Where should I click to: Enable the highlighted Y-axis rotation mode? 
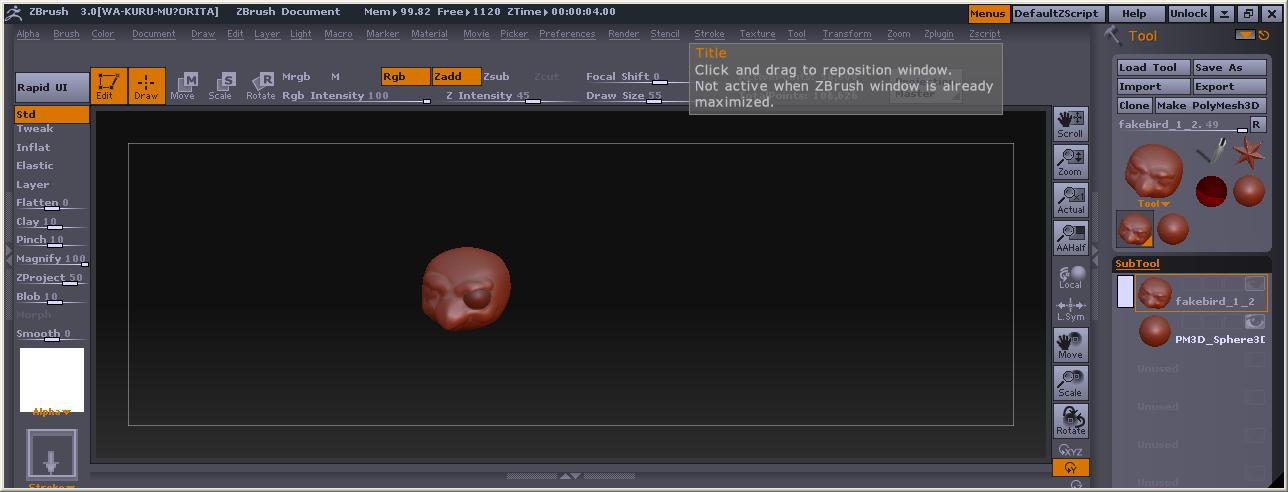click(1070, 468)
